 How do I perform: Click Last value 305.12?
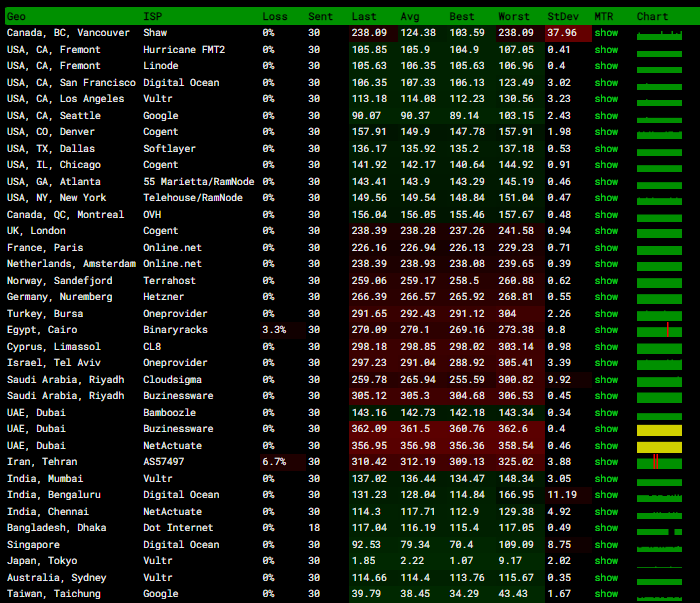point(369,396)
